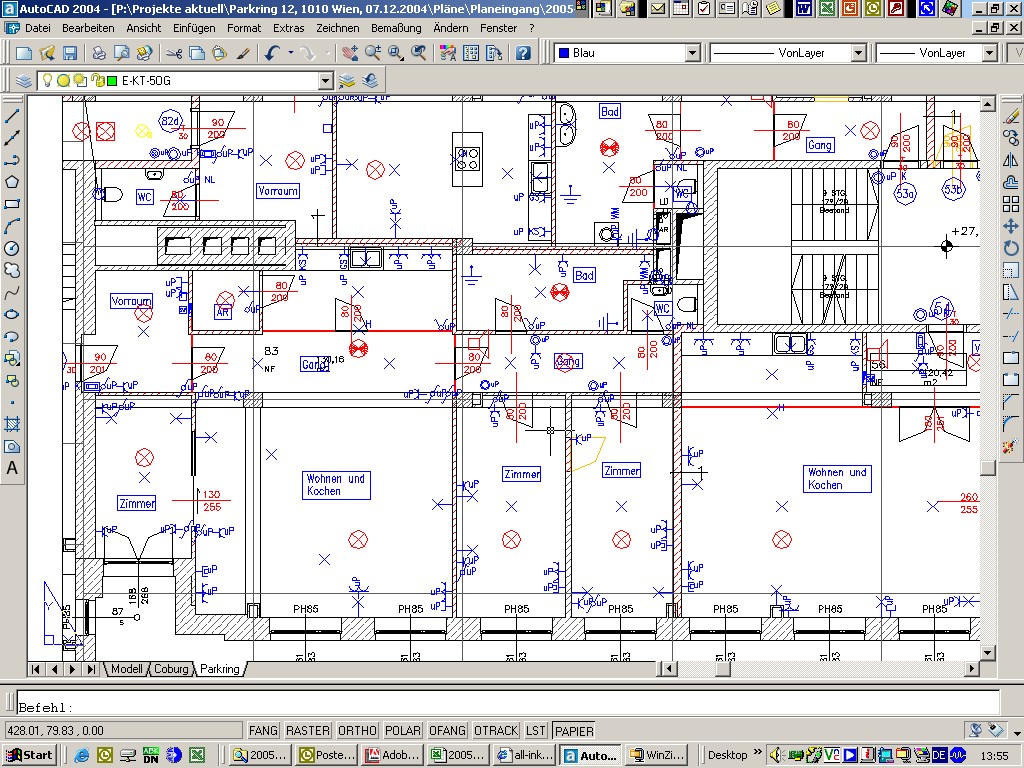Open the Layer Properties Manager icon

click(24, 81)
